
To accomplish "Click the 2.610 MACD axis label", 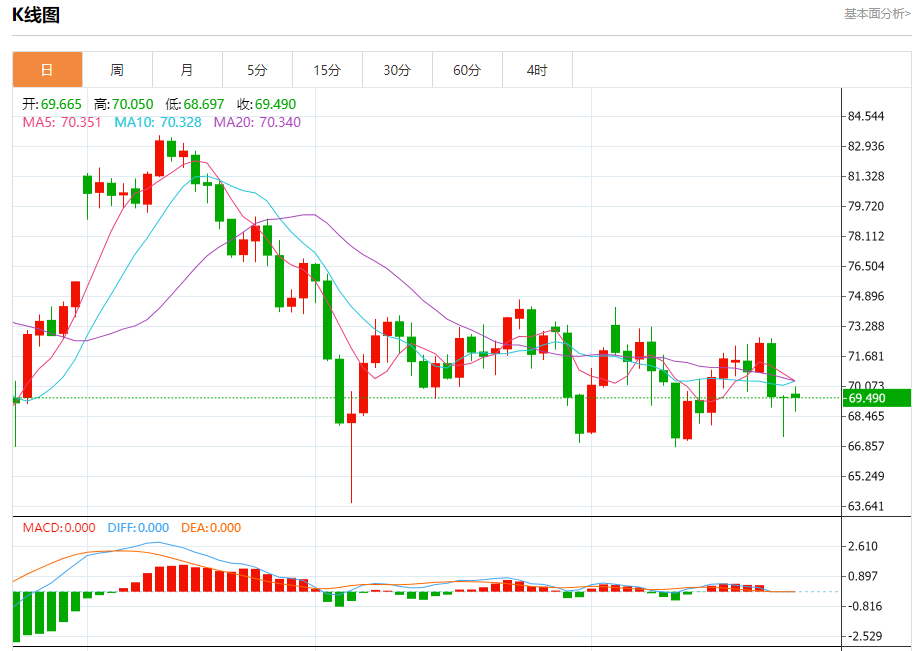I will click(863, 547).
